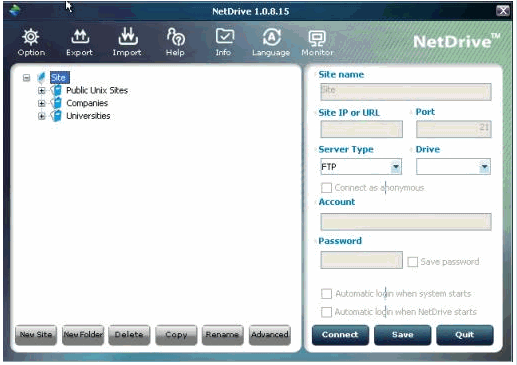Enable Automatic login when NetDrive starts
This screenshot has height=365, width=517.
point(326,312)
